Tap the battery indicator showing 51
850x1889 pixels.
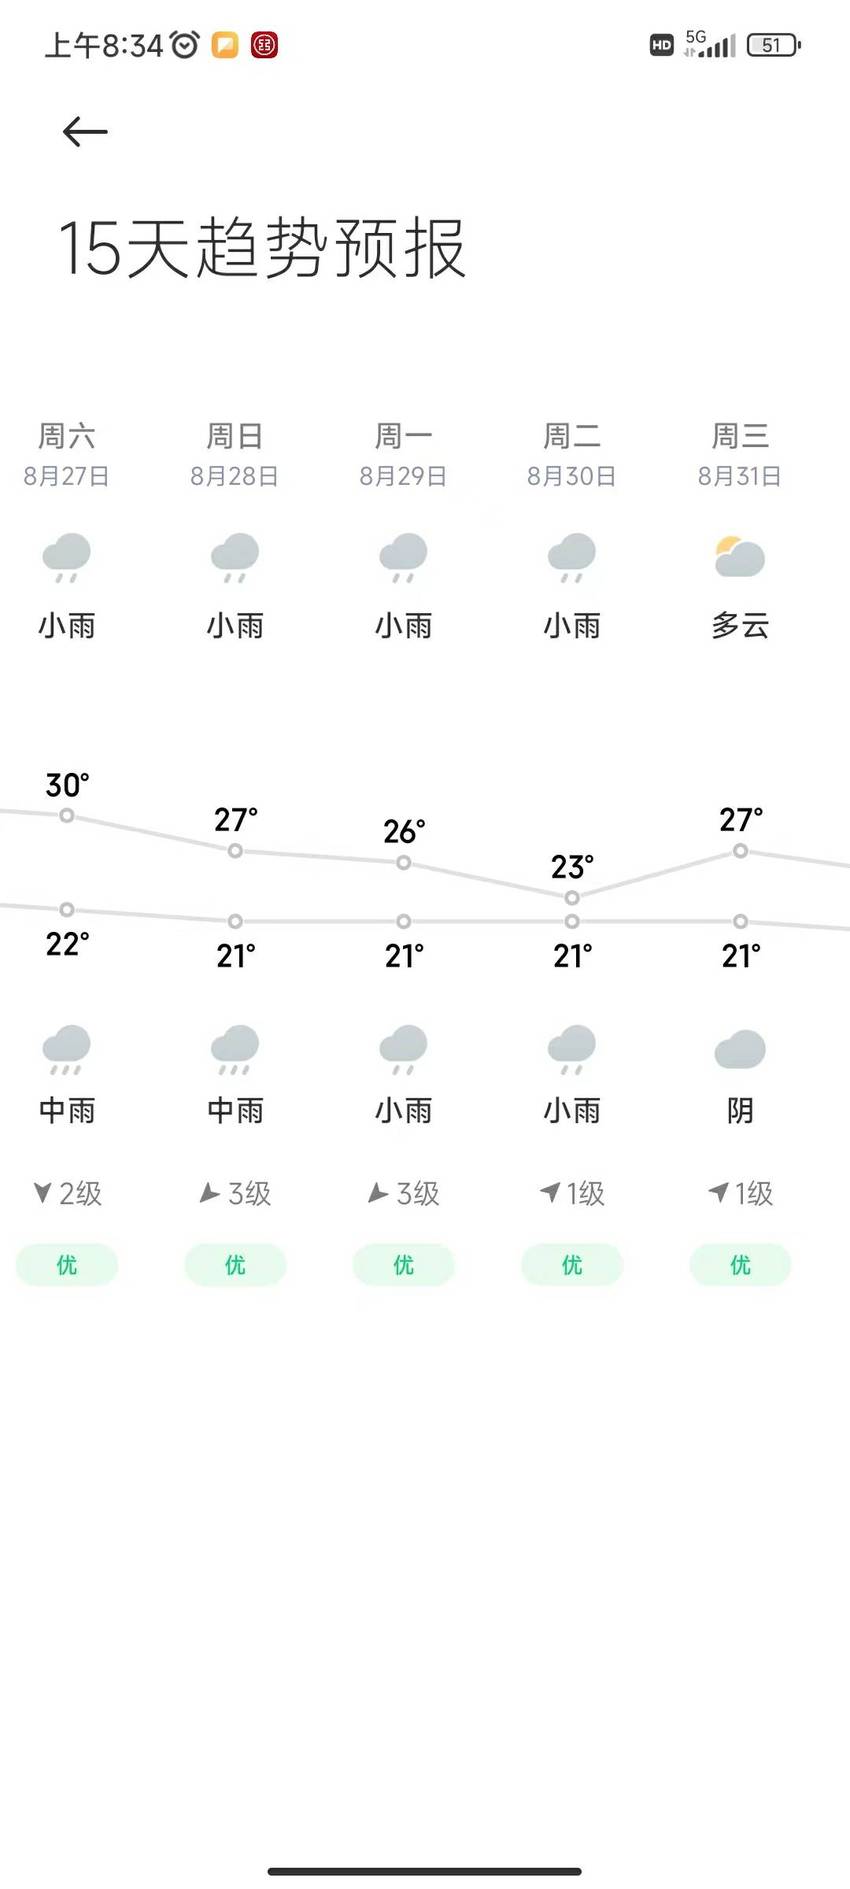point(774,45)
